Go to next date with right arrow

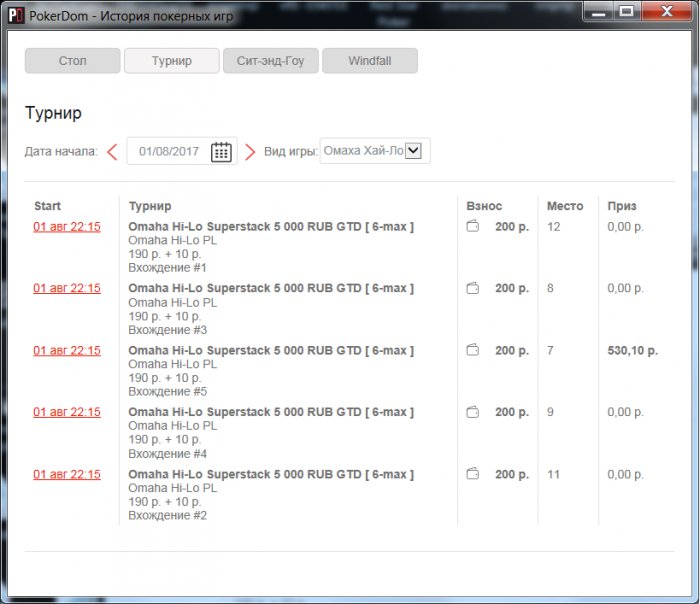point(250,152)
